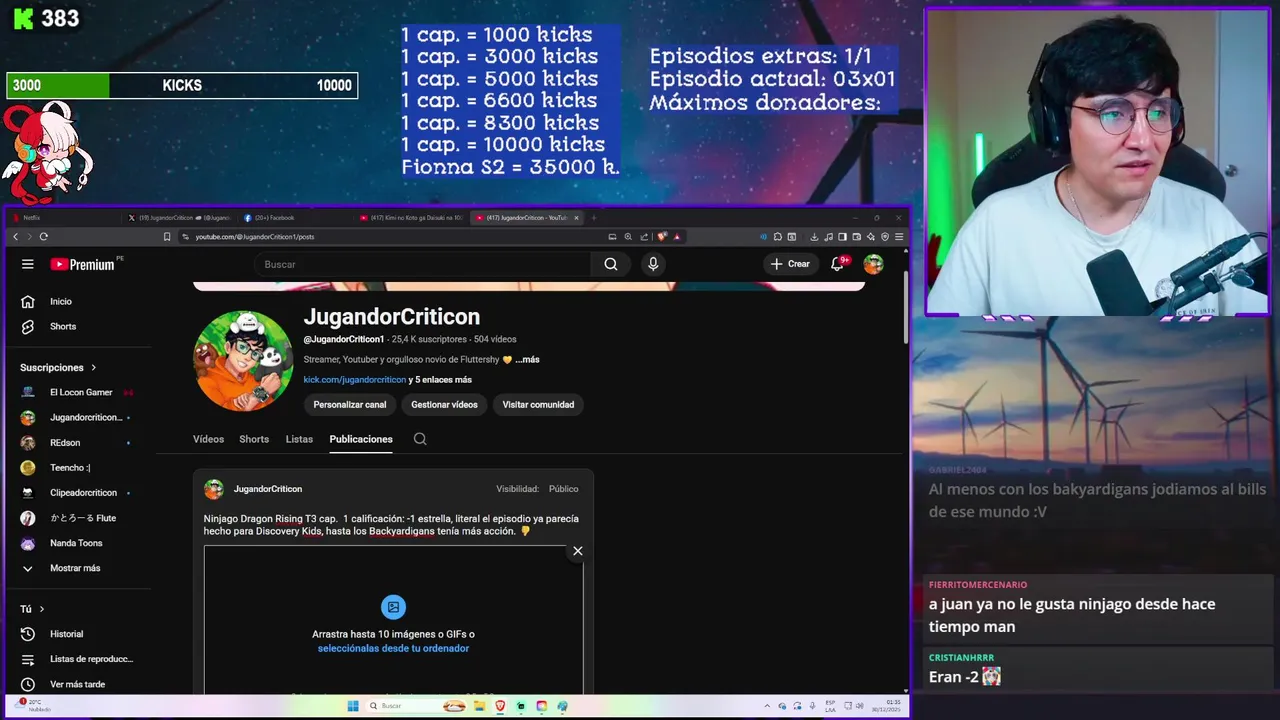Open the ESP language indicator in tray
Image resolution: width=1280 pixels, height=720 pixels.
tap(830, 706)
